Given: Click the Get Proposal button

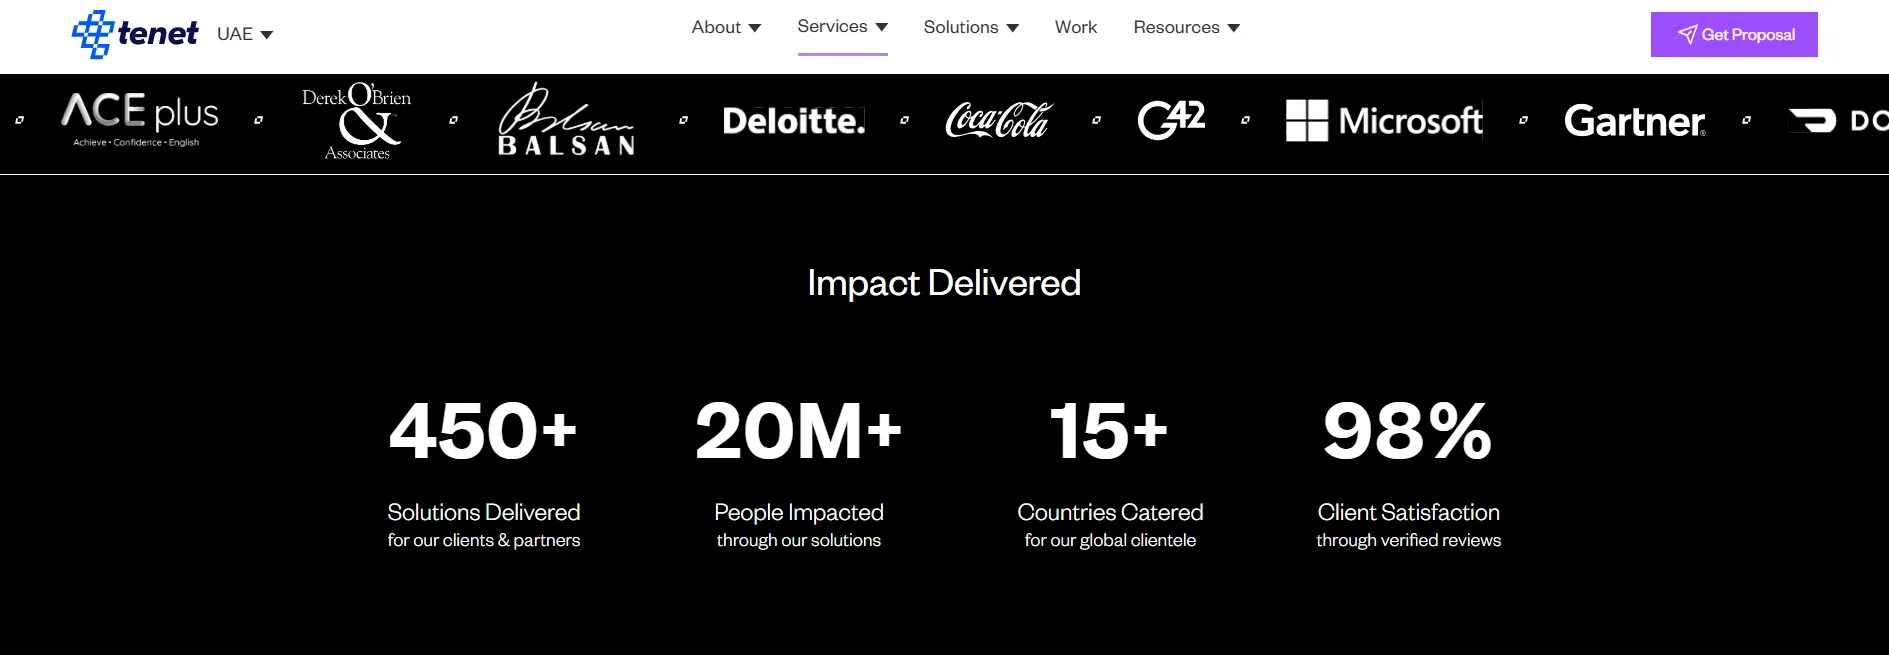Looking at the screenshot, I should 1734,35.
